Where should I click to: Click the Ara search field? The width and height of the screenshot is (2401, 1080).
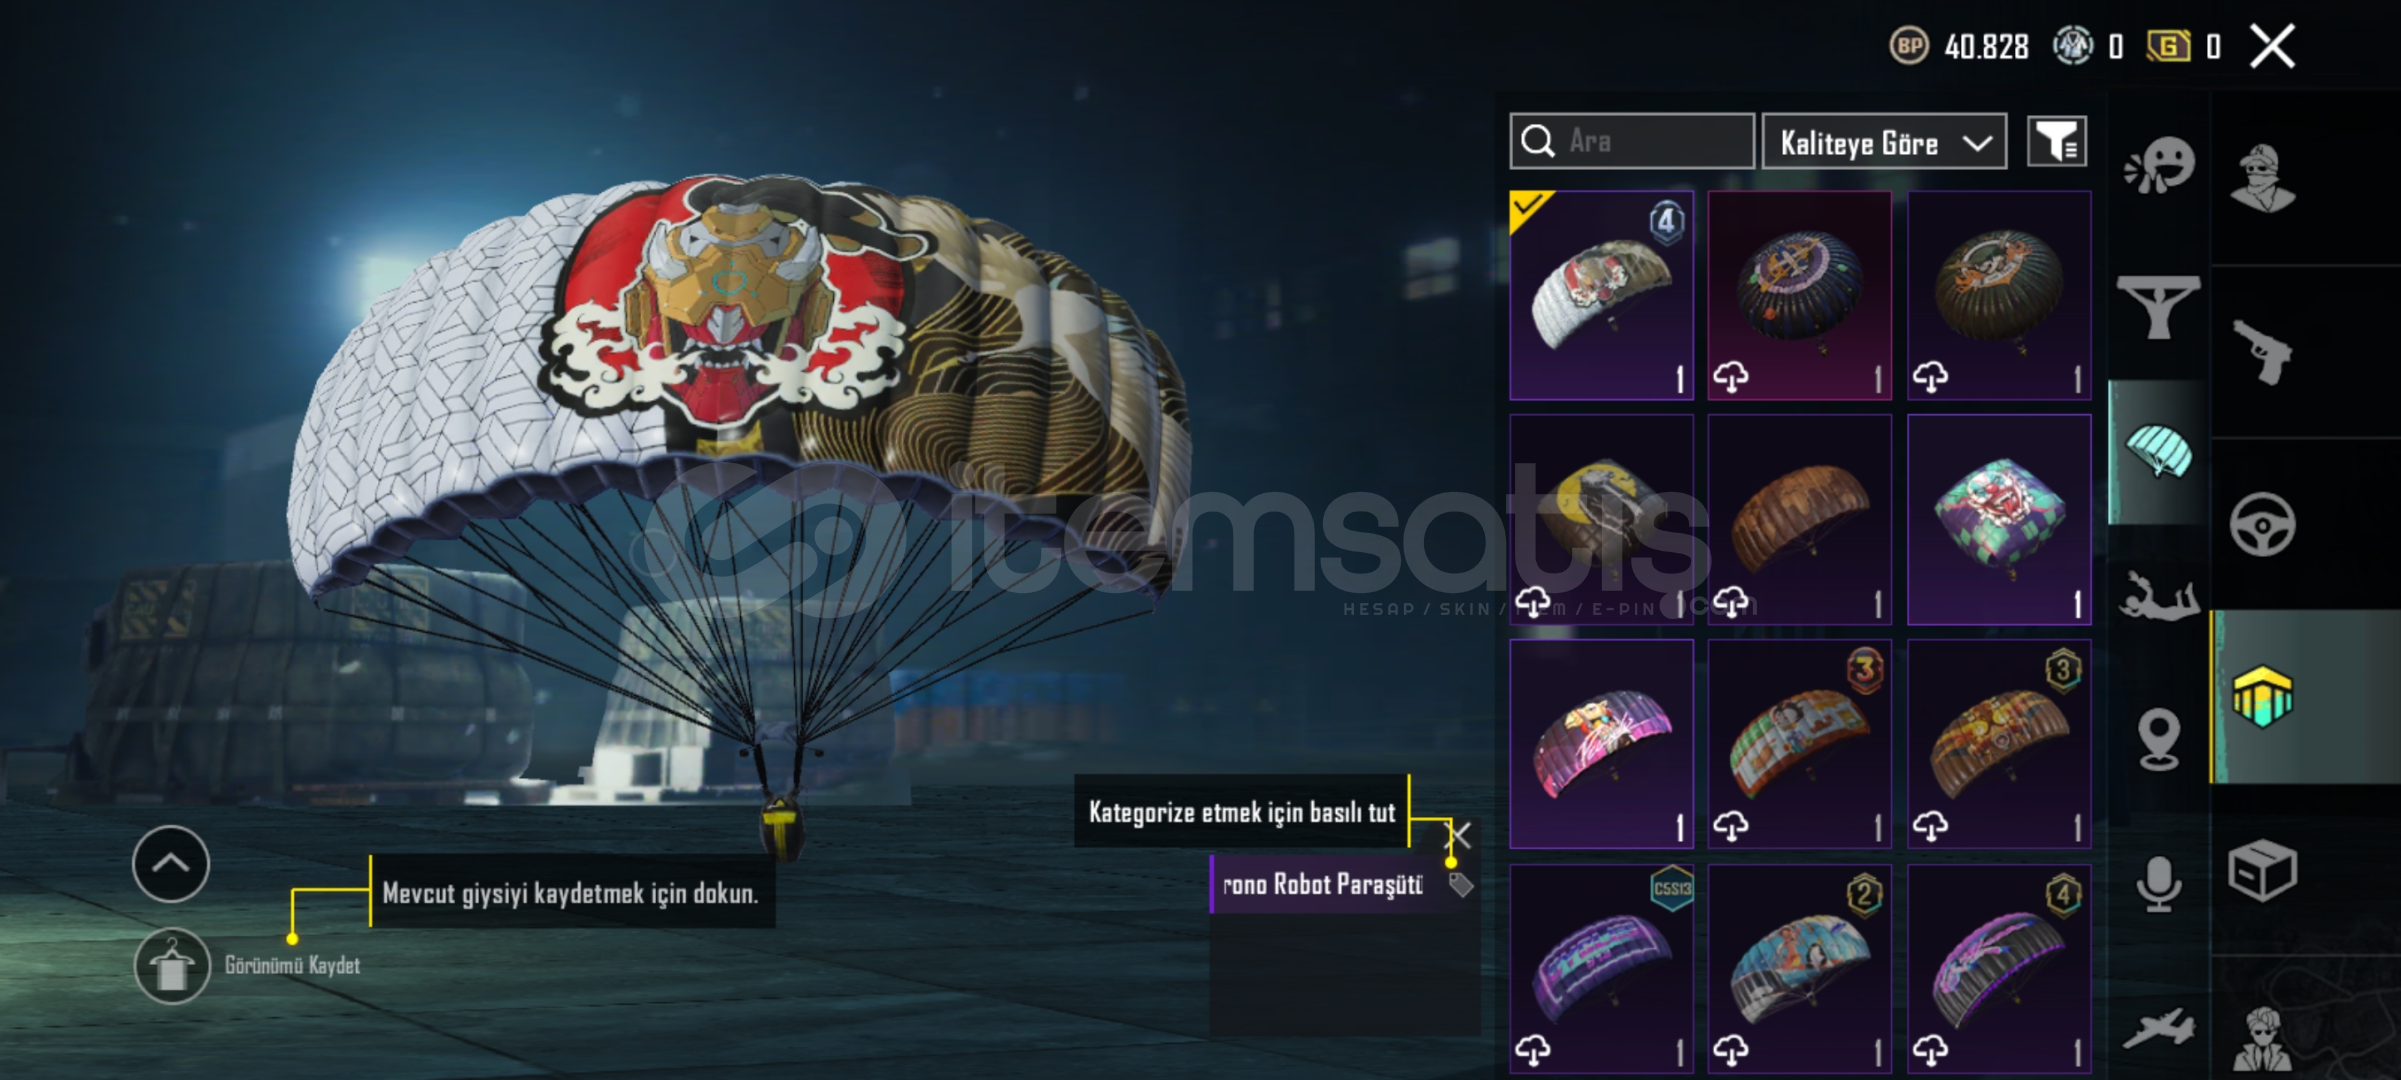click(x=1631, y=141)
